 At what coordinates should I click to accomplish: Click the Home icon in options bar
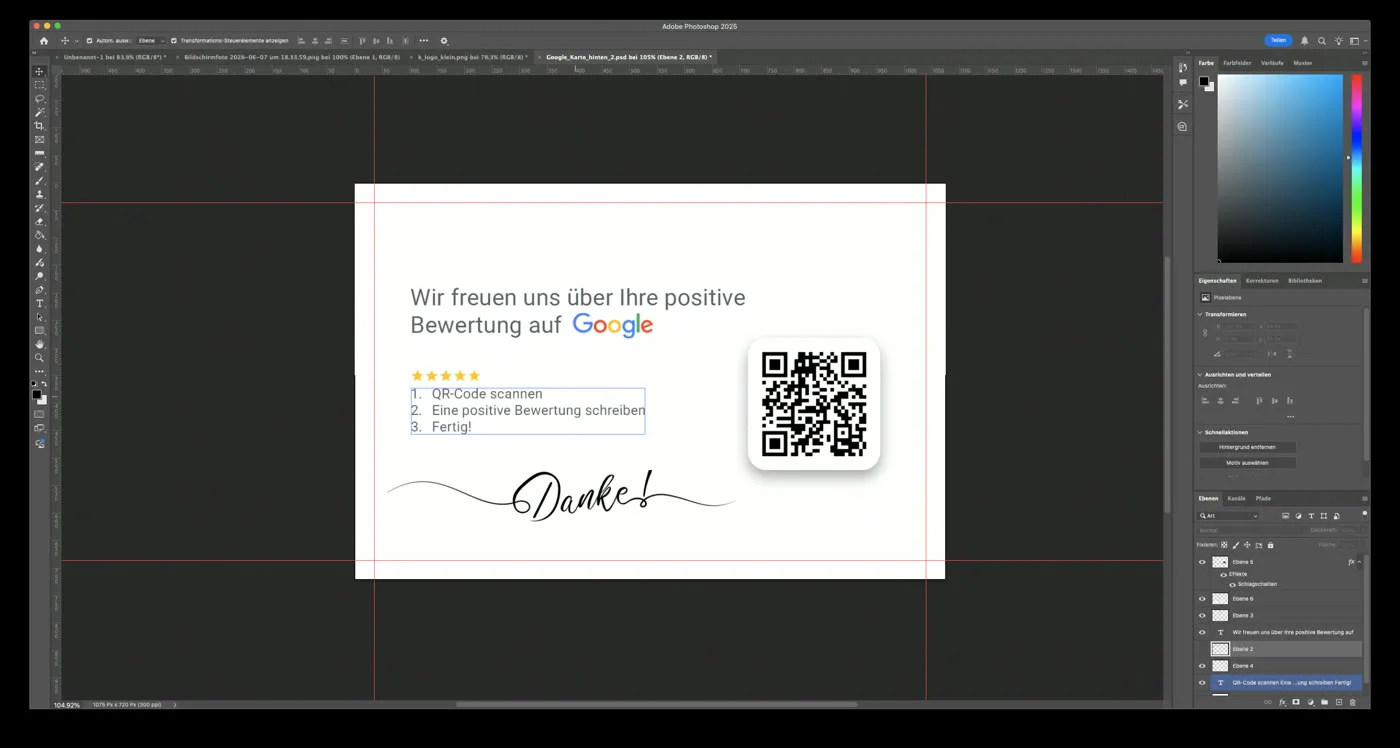[44, 41]
